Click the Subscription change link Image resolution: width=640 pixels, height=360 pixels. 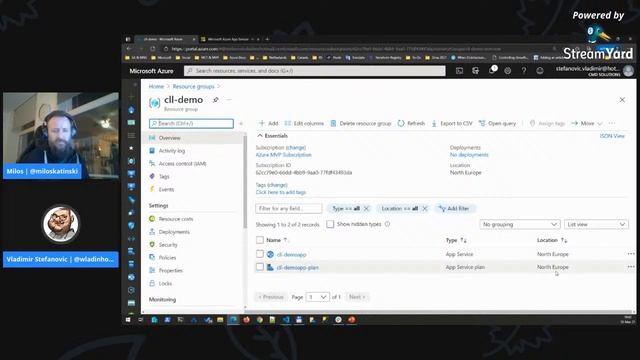(x=296, y=147)
